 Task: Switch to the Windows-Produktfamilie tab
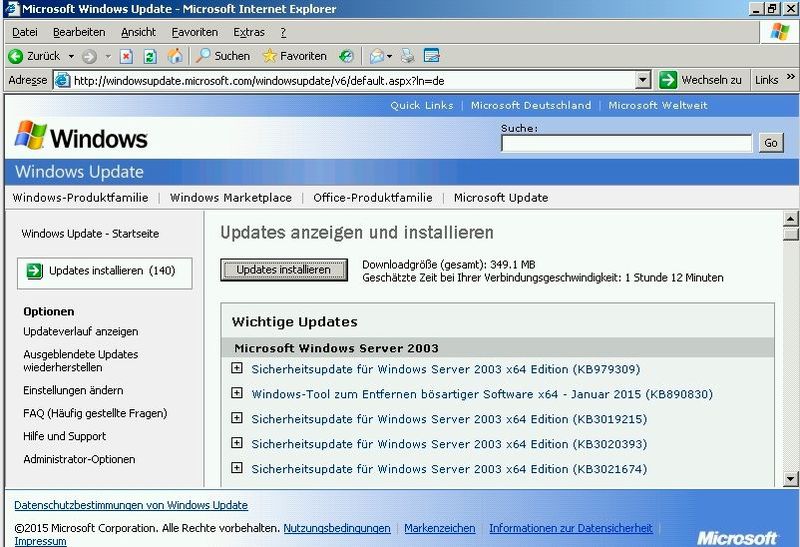[x=81, y=198]
